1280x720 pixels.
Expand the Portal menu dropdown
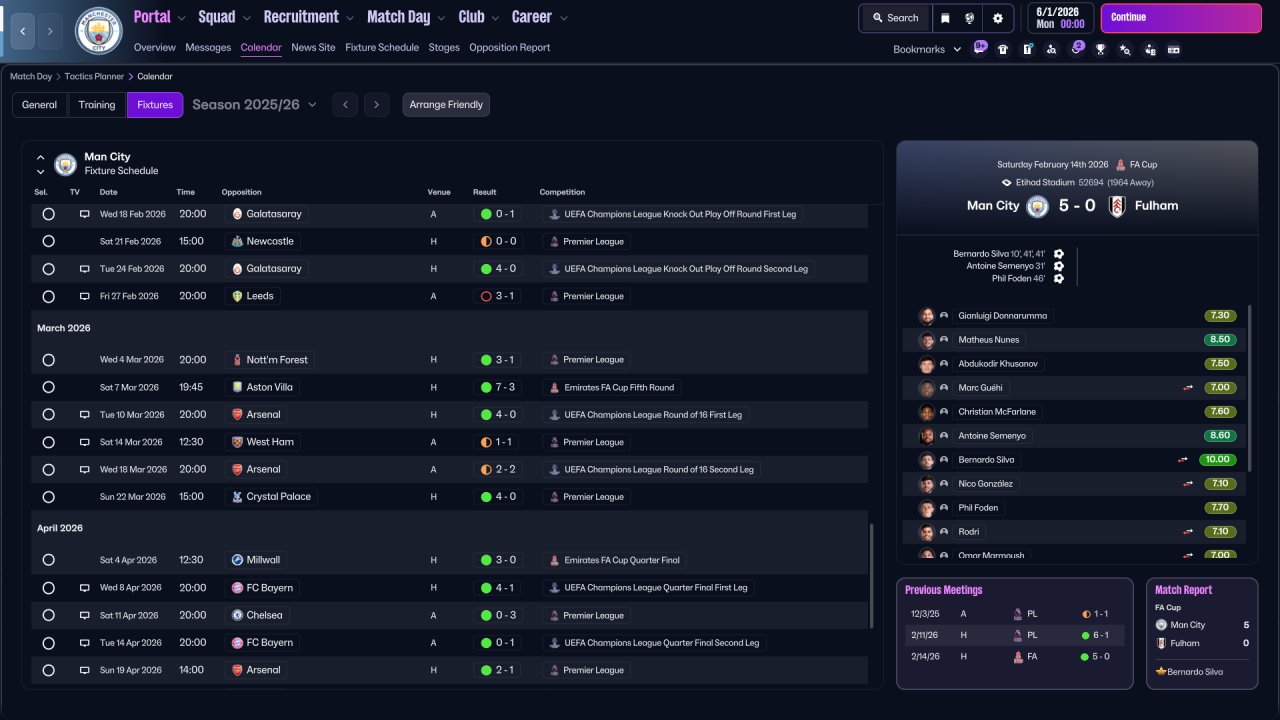(x=182, y=18)
